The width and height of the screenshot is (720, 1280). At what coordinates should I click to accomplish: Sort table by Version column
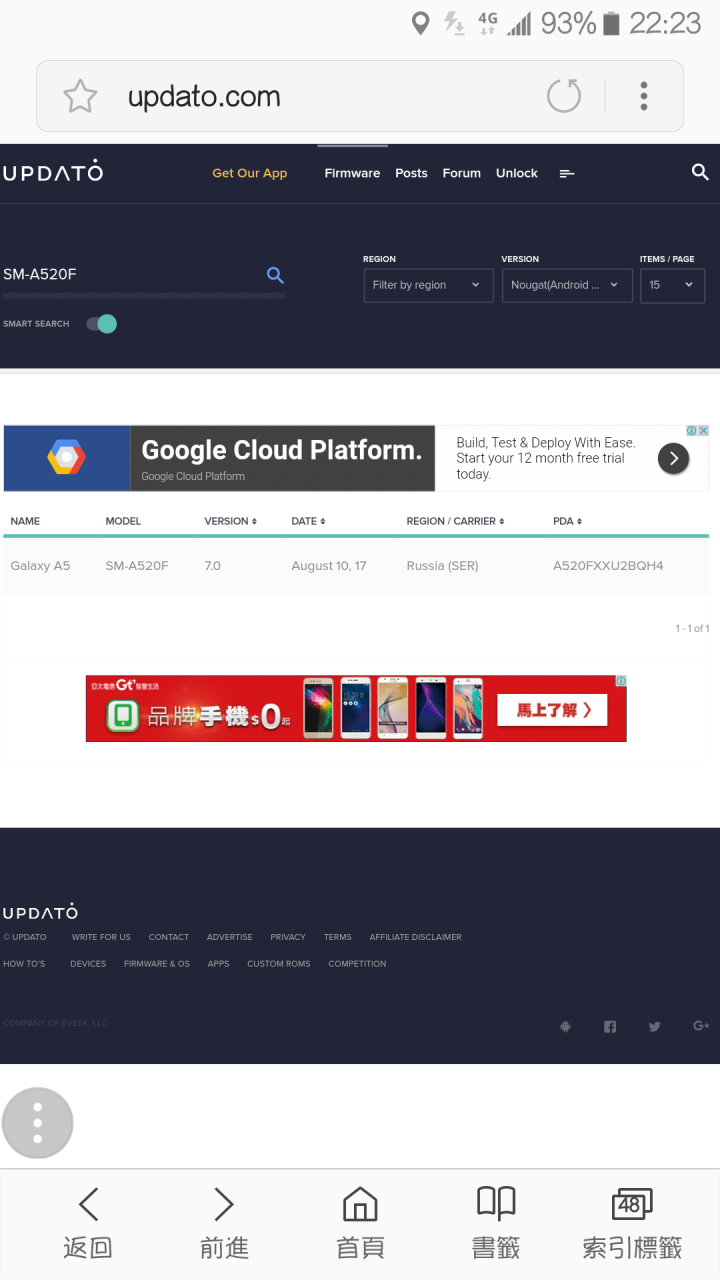pos(231,521)
